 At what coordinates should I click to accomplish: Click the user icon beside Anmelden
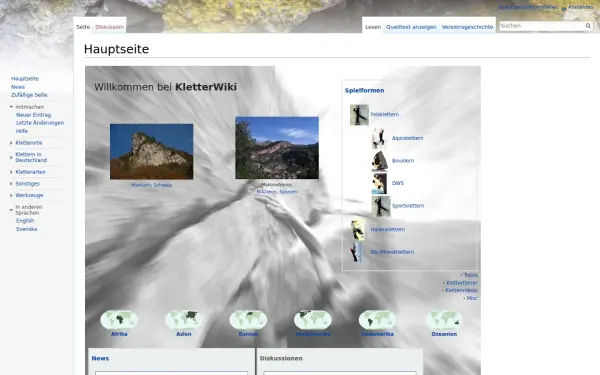pos(564,8)
